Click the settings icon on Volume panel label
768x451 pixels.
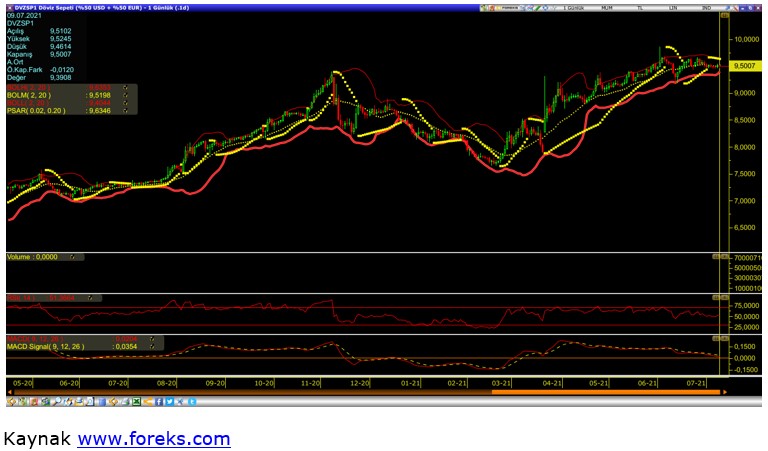click(72, 257)
